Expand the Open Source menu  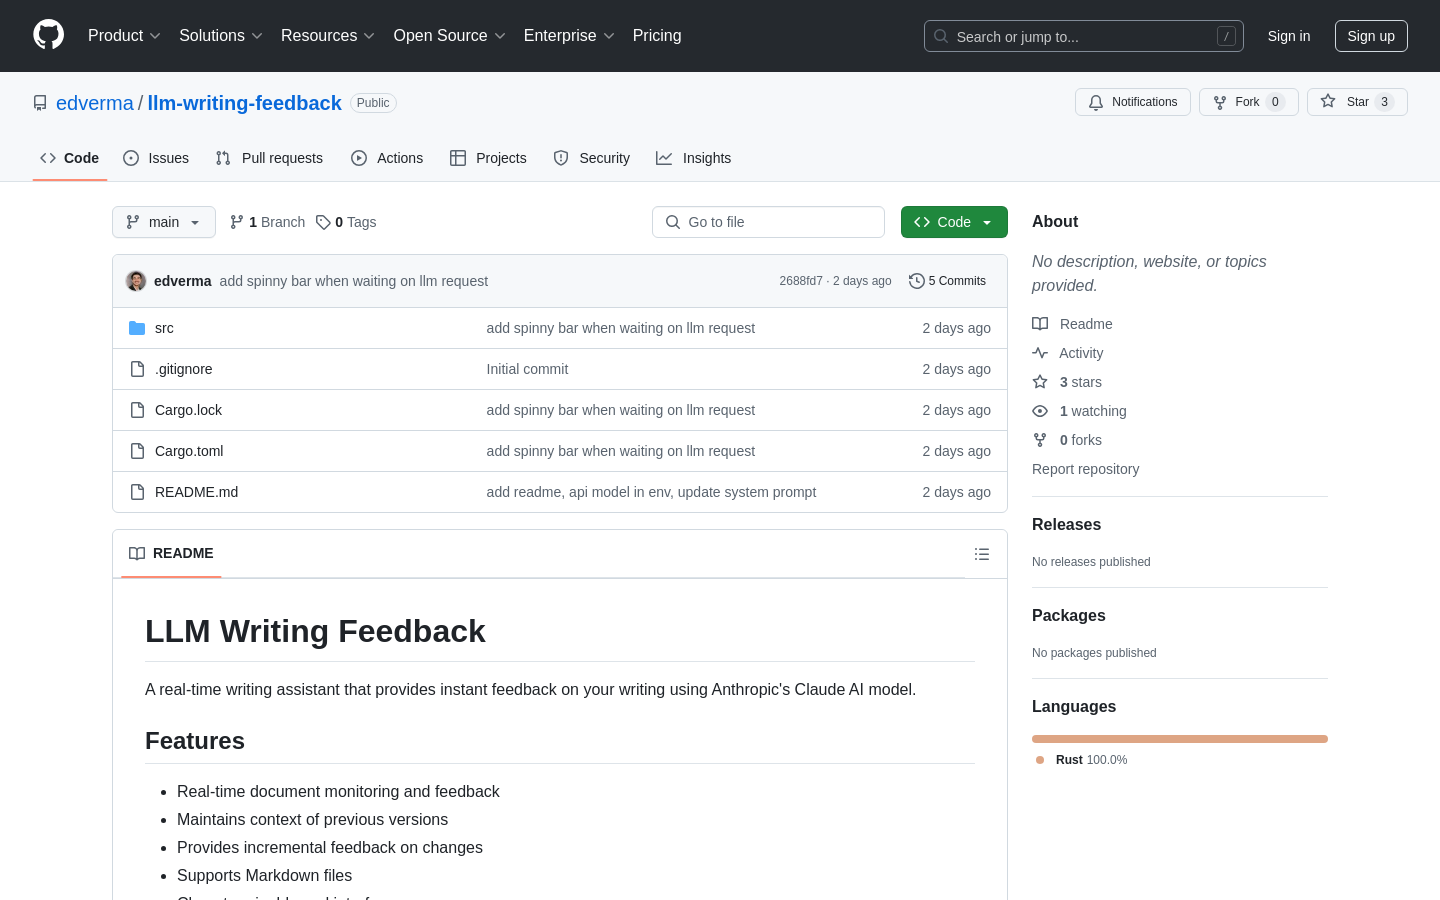[x=449, y=36]
